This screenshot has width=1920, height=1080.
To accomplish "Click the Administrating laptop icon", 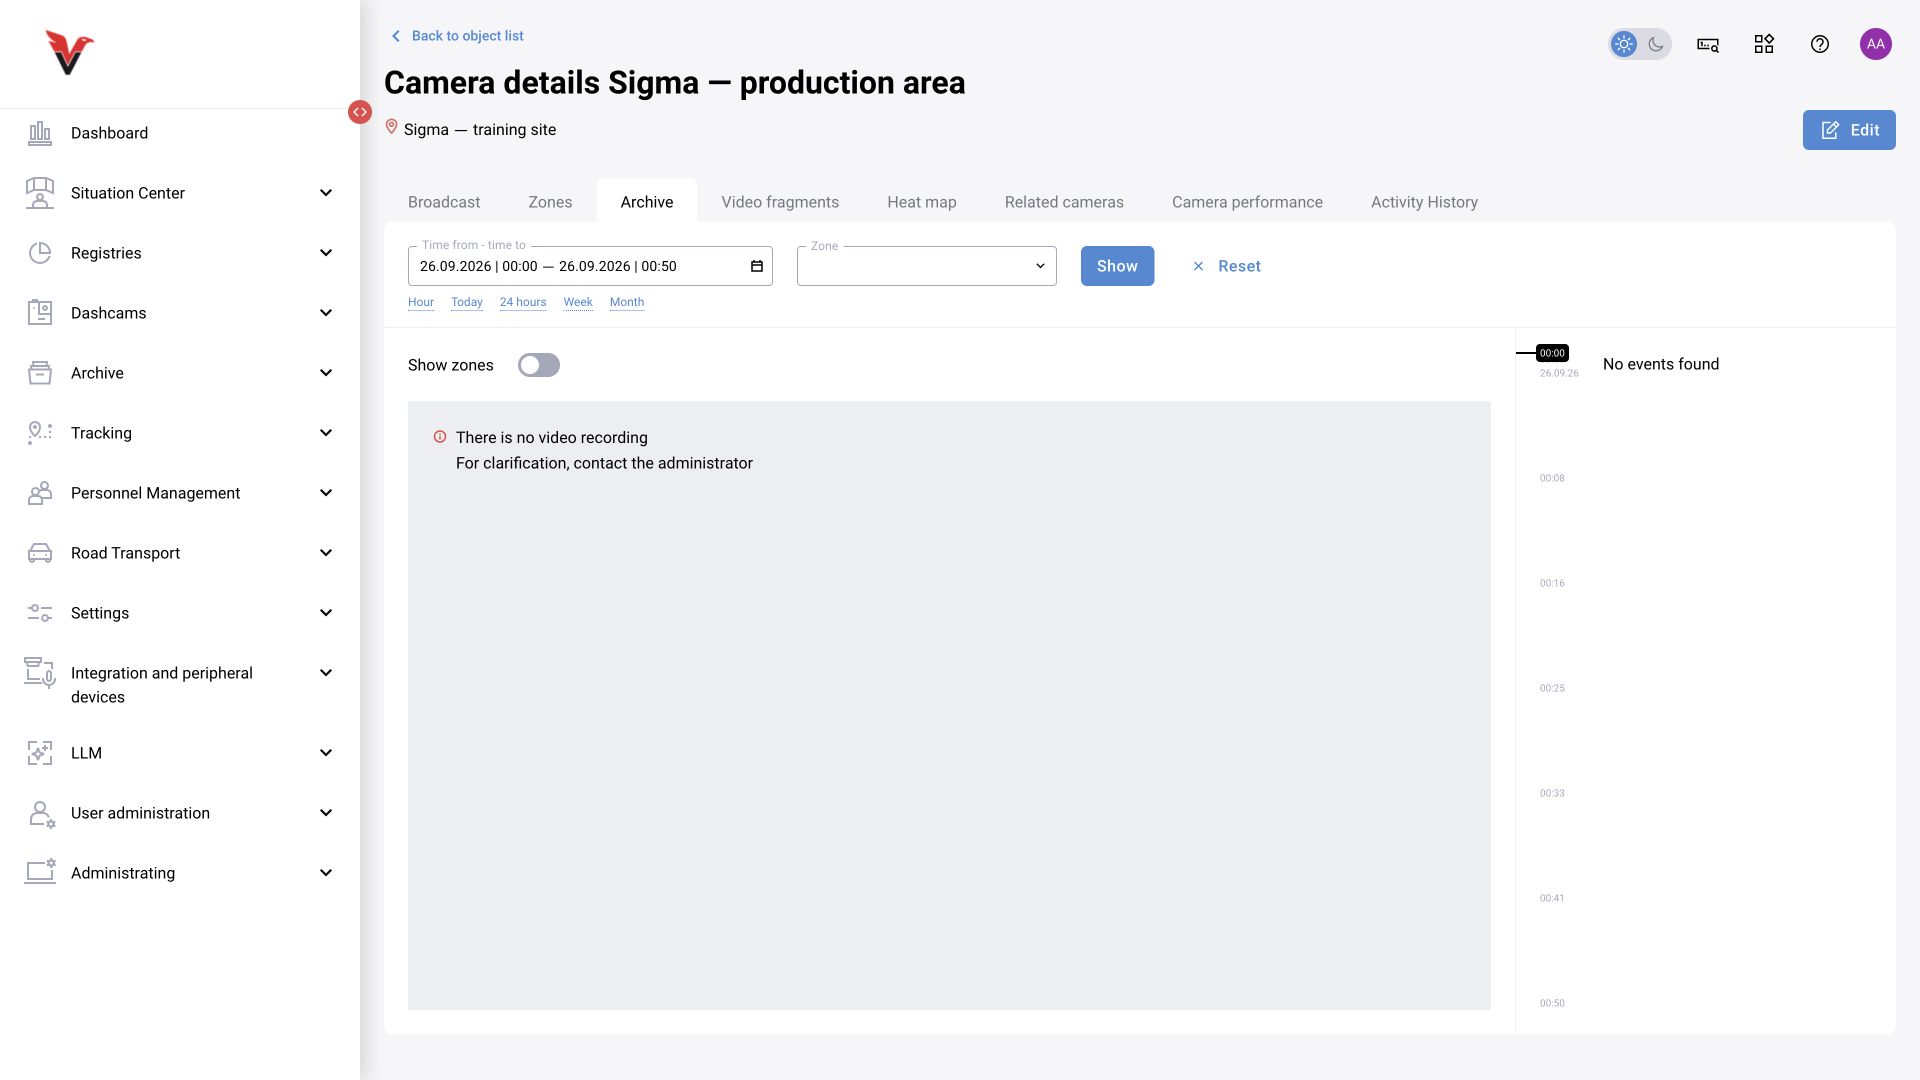I will pyautogui.click(x=40, y=872).
